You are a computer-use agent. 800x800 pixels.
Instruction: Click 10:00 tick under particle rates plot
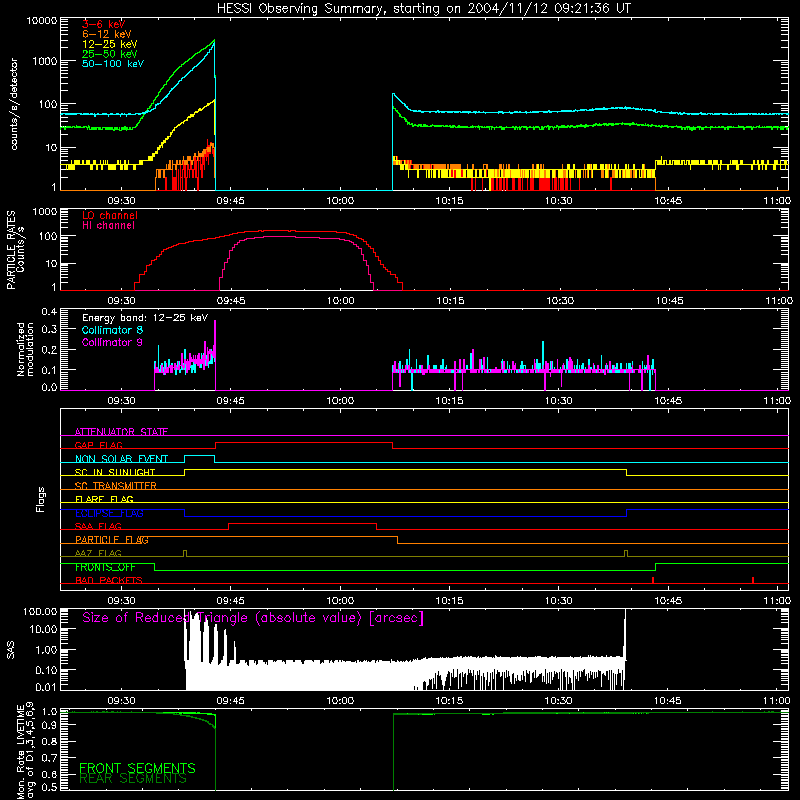pyautogui.click(x=340, y=301)
